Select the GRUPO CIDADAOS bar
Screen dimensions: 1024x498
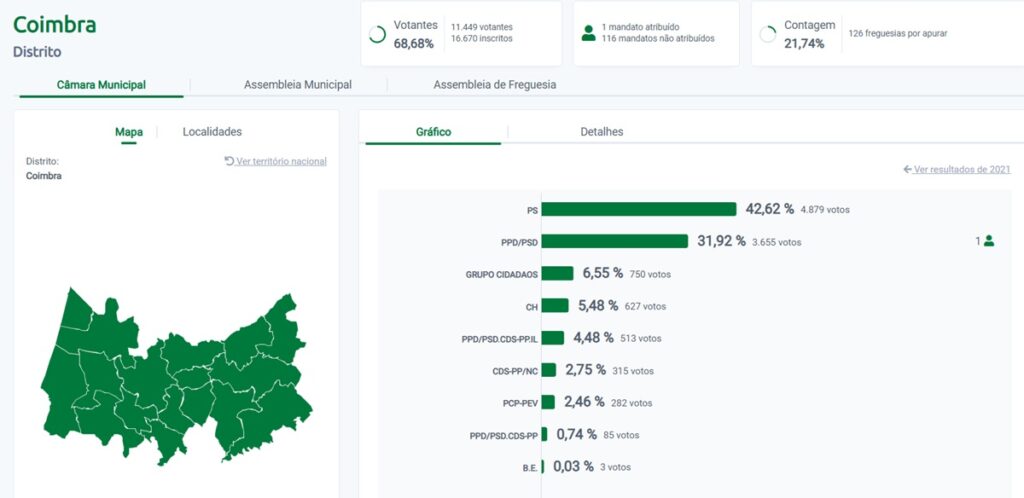point(558,273)
